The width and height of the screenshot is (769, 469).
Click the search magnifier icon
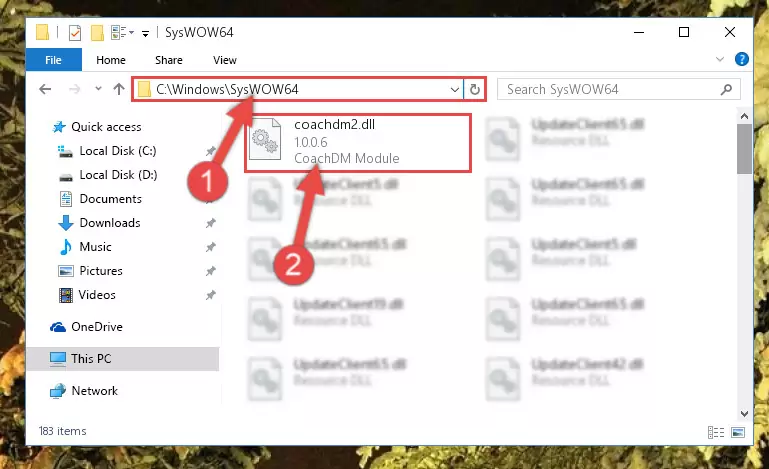726,89
